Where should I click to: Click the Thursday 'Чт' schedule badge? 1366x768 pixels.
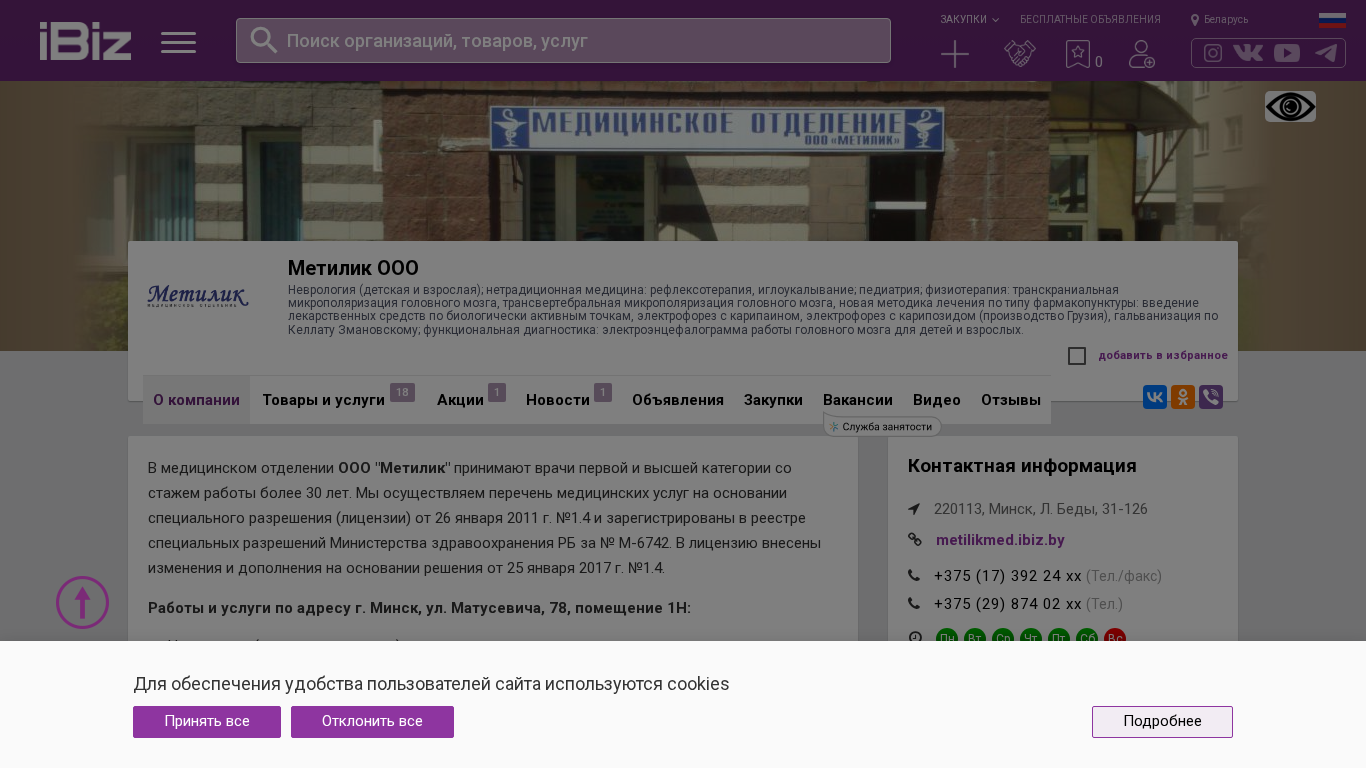[x=1031, y=639]
